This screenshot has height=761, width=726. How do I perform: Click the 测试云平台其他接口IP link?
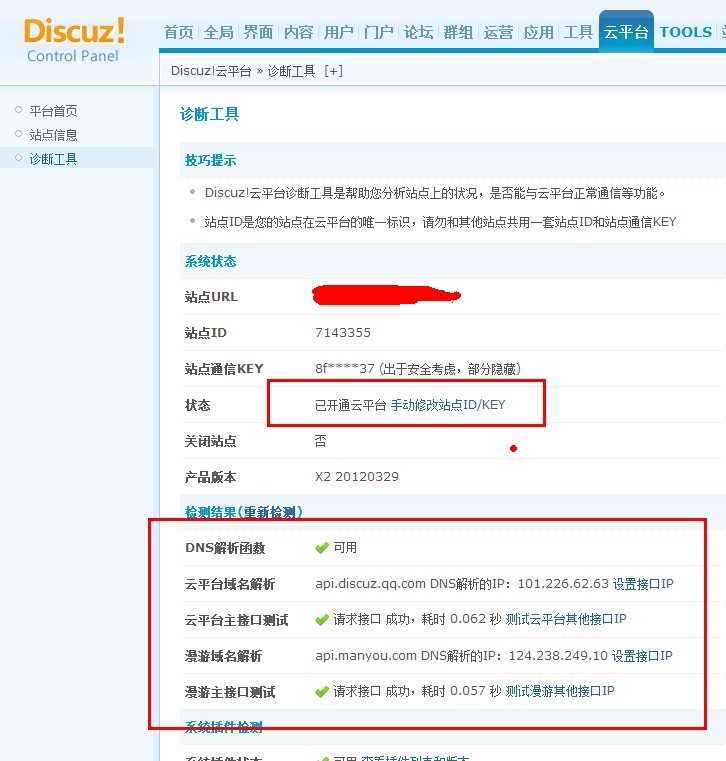point(566,619)
